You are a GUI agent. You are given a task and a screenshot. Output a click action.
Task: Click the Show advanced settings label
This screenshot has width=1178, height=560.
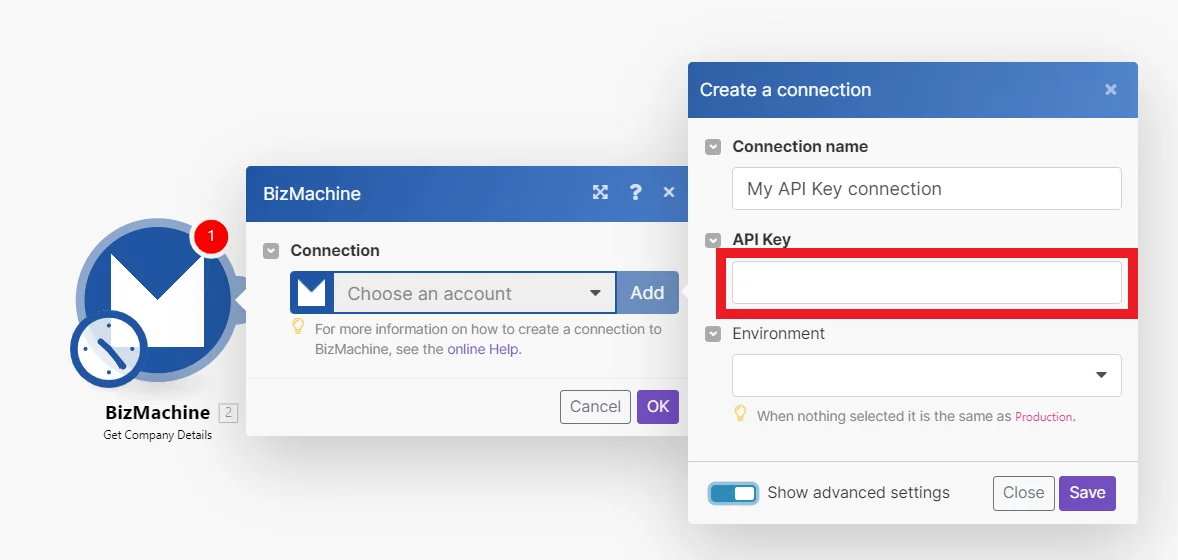coord(859,493)
